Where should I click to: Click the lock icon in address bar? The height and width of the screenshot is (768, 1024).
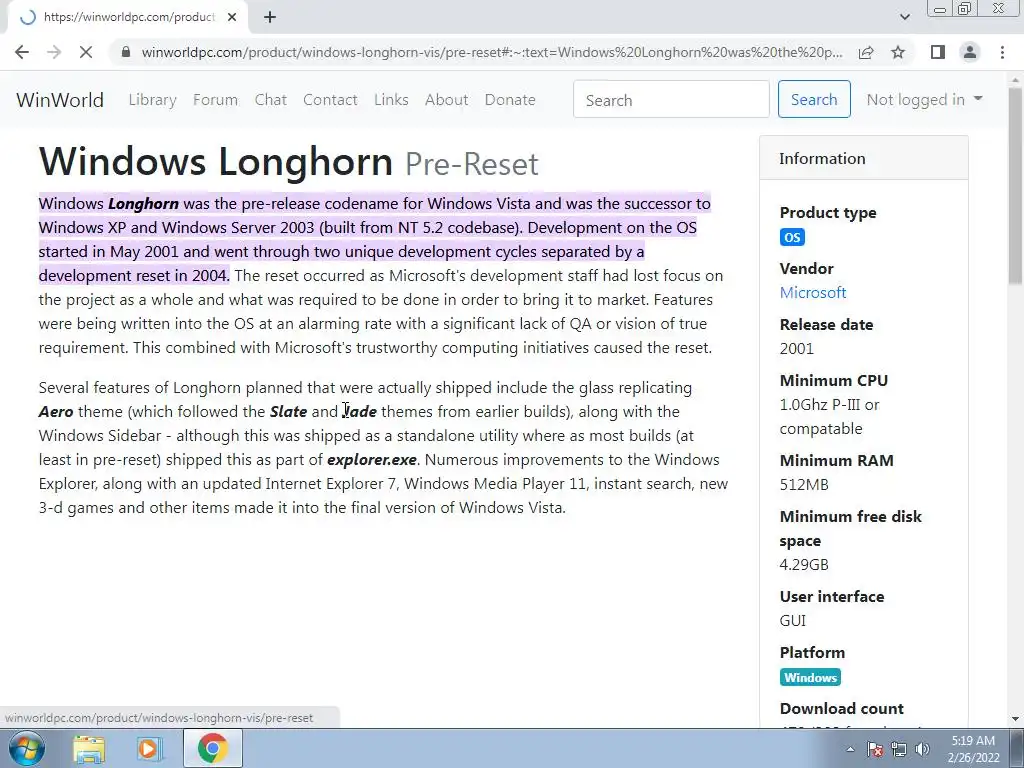pyautogui.click(x=126, y=52)
